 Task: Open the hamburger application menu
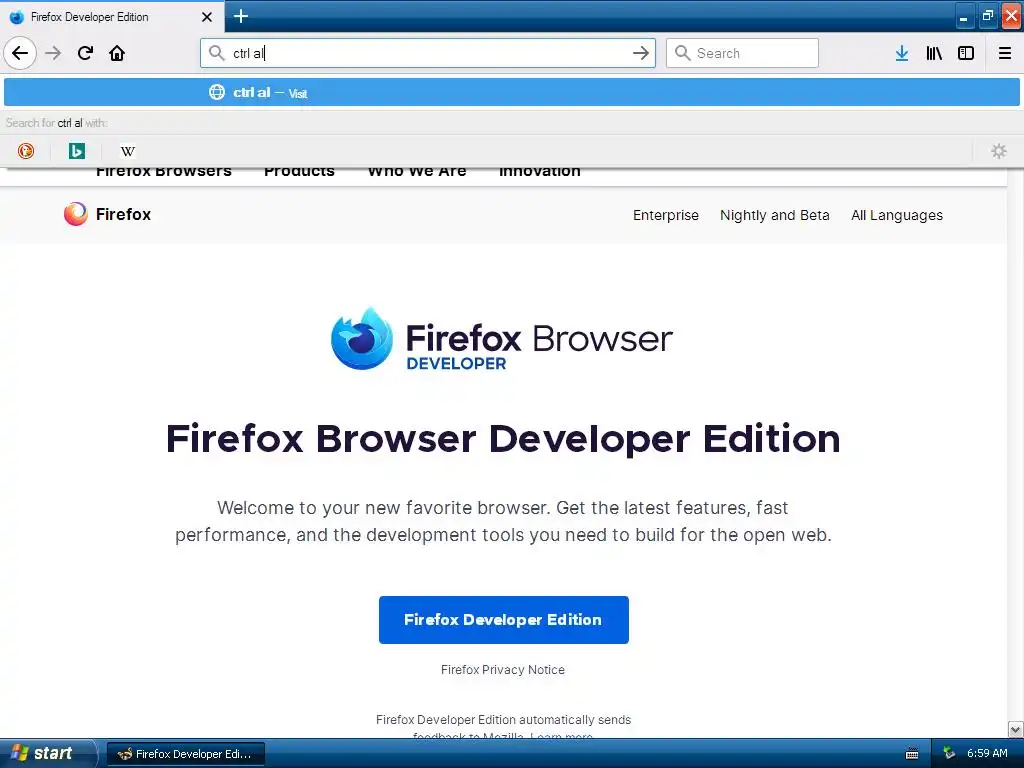[x=1005, y=53]
